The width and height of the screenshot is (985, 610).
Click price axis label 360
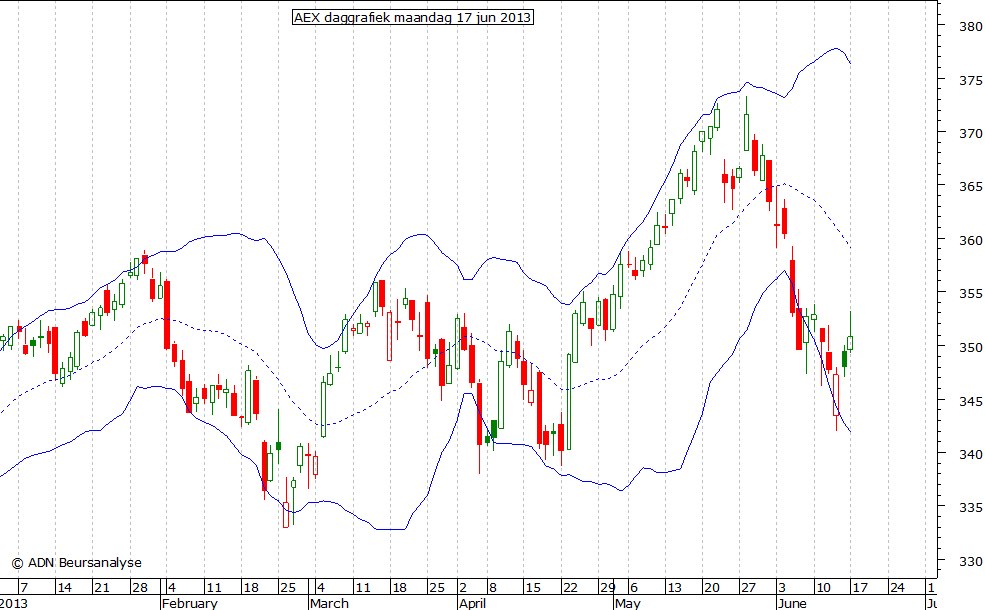(x=971, y=240)
